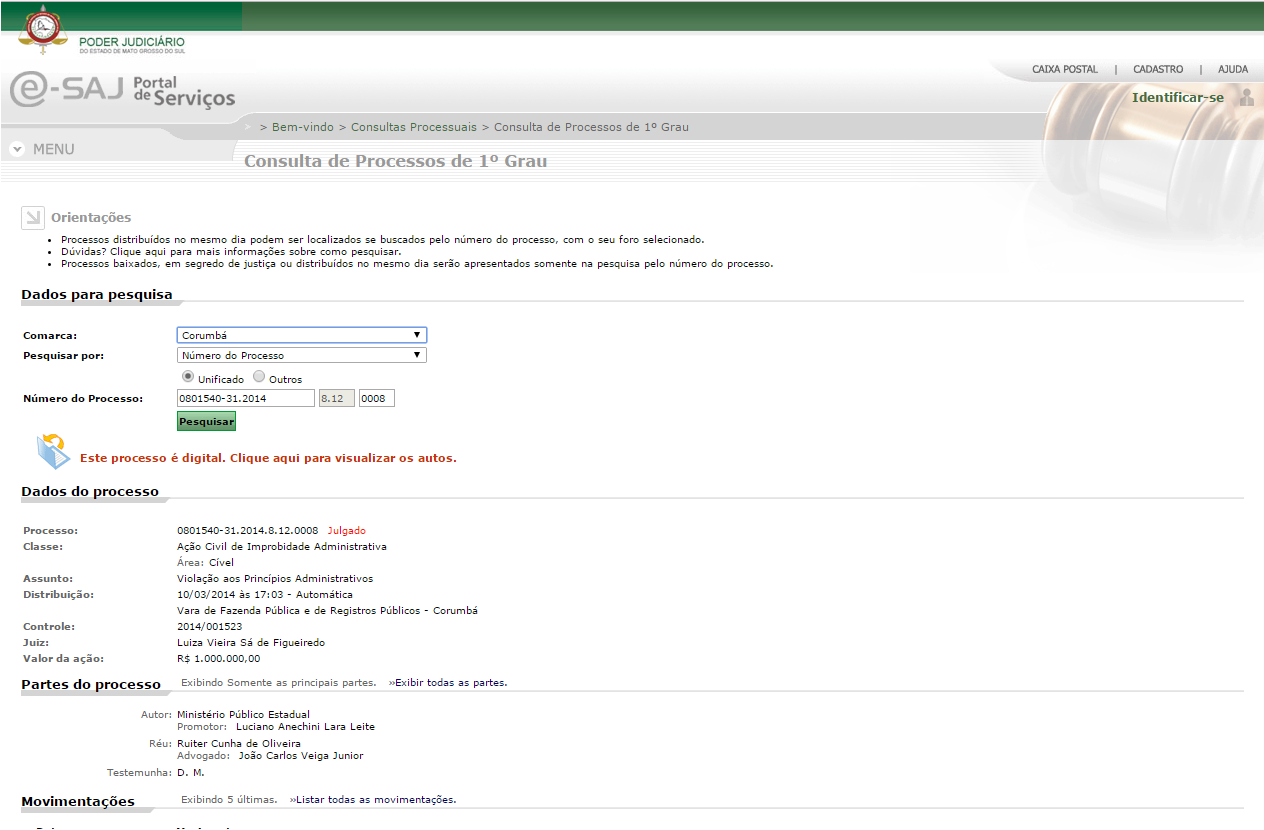Click the Consultas Processuais breadcrumb
This screenshot has width=1264, height=830.
click(x=414, y=127)
